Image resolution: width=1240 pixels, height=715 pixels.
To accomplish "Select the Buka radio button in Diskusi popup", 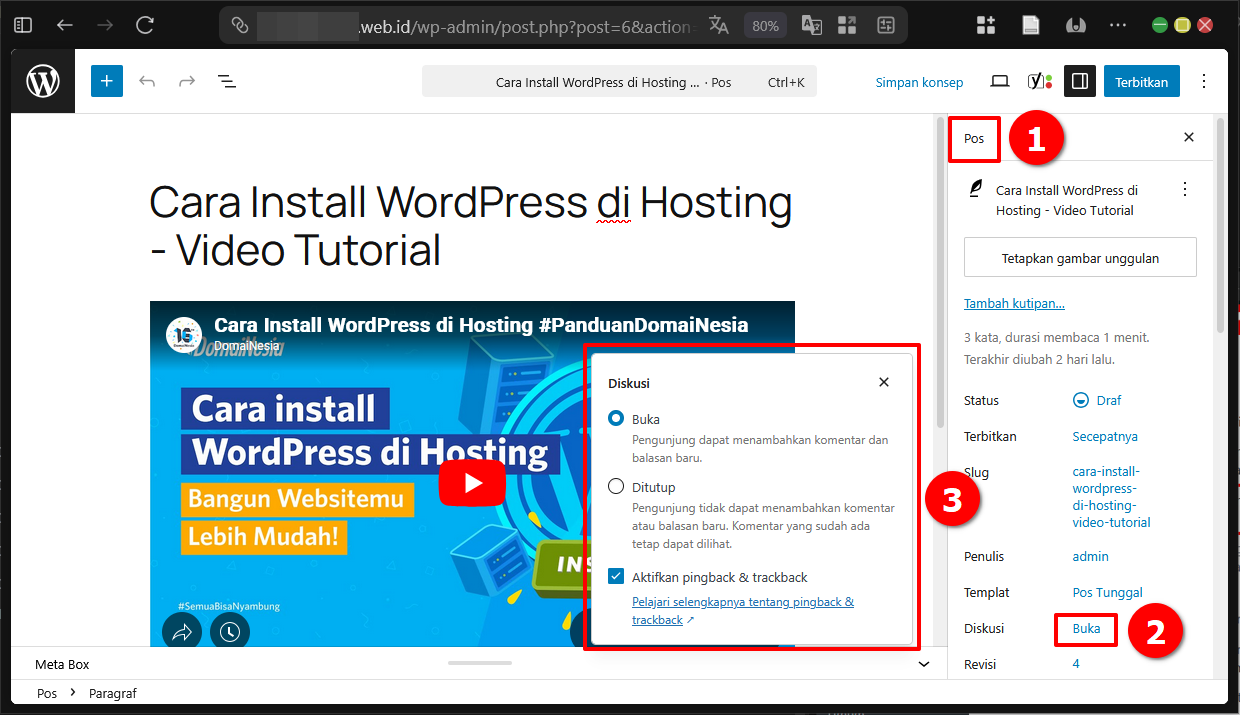I will coord(616,419).
